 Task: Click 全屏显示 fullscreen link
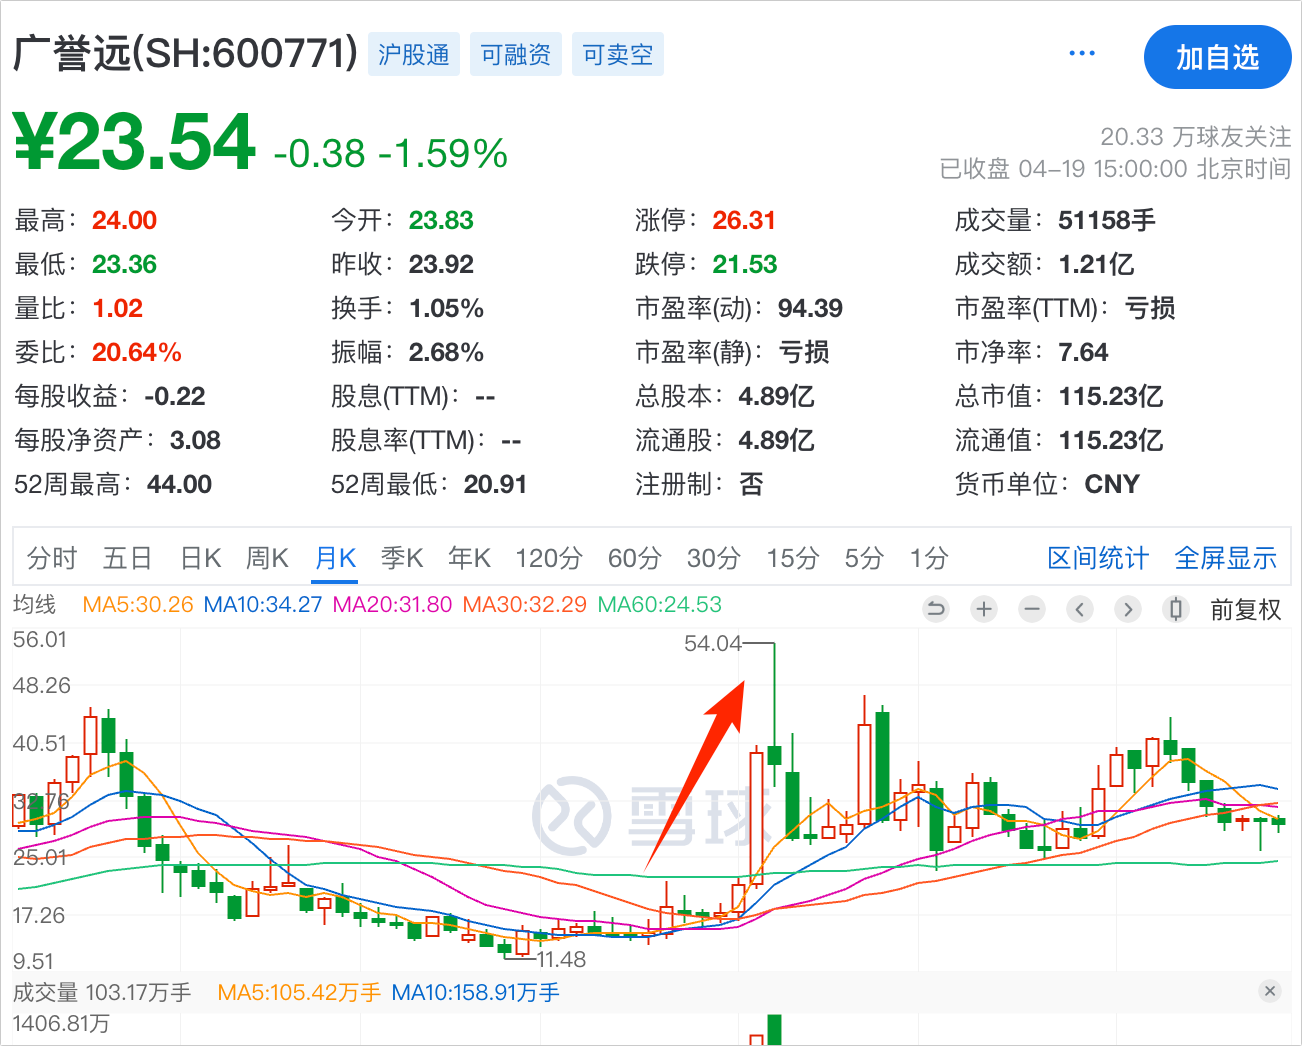click(1225, 558)
